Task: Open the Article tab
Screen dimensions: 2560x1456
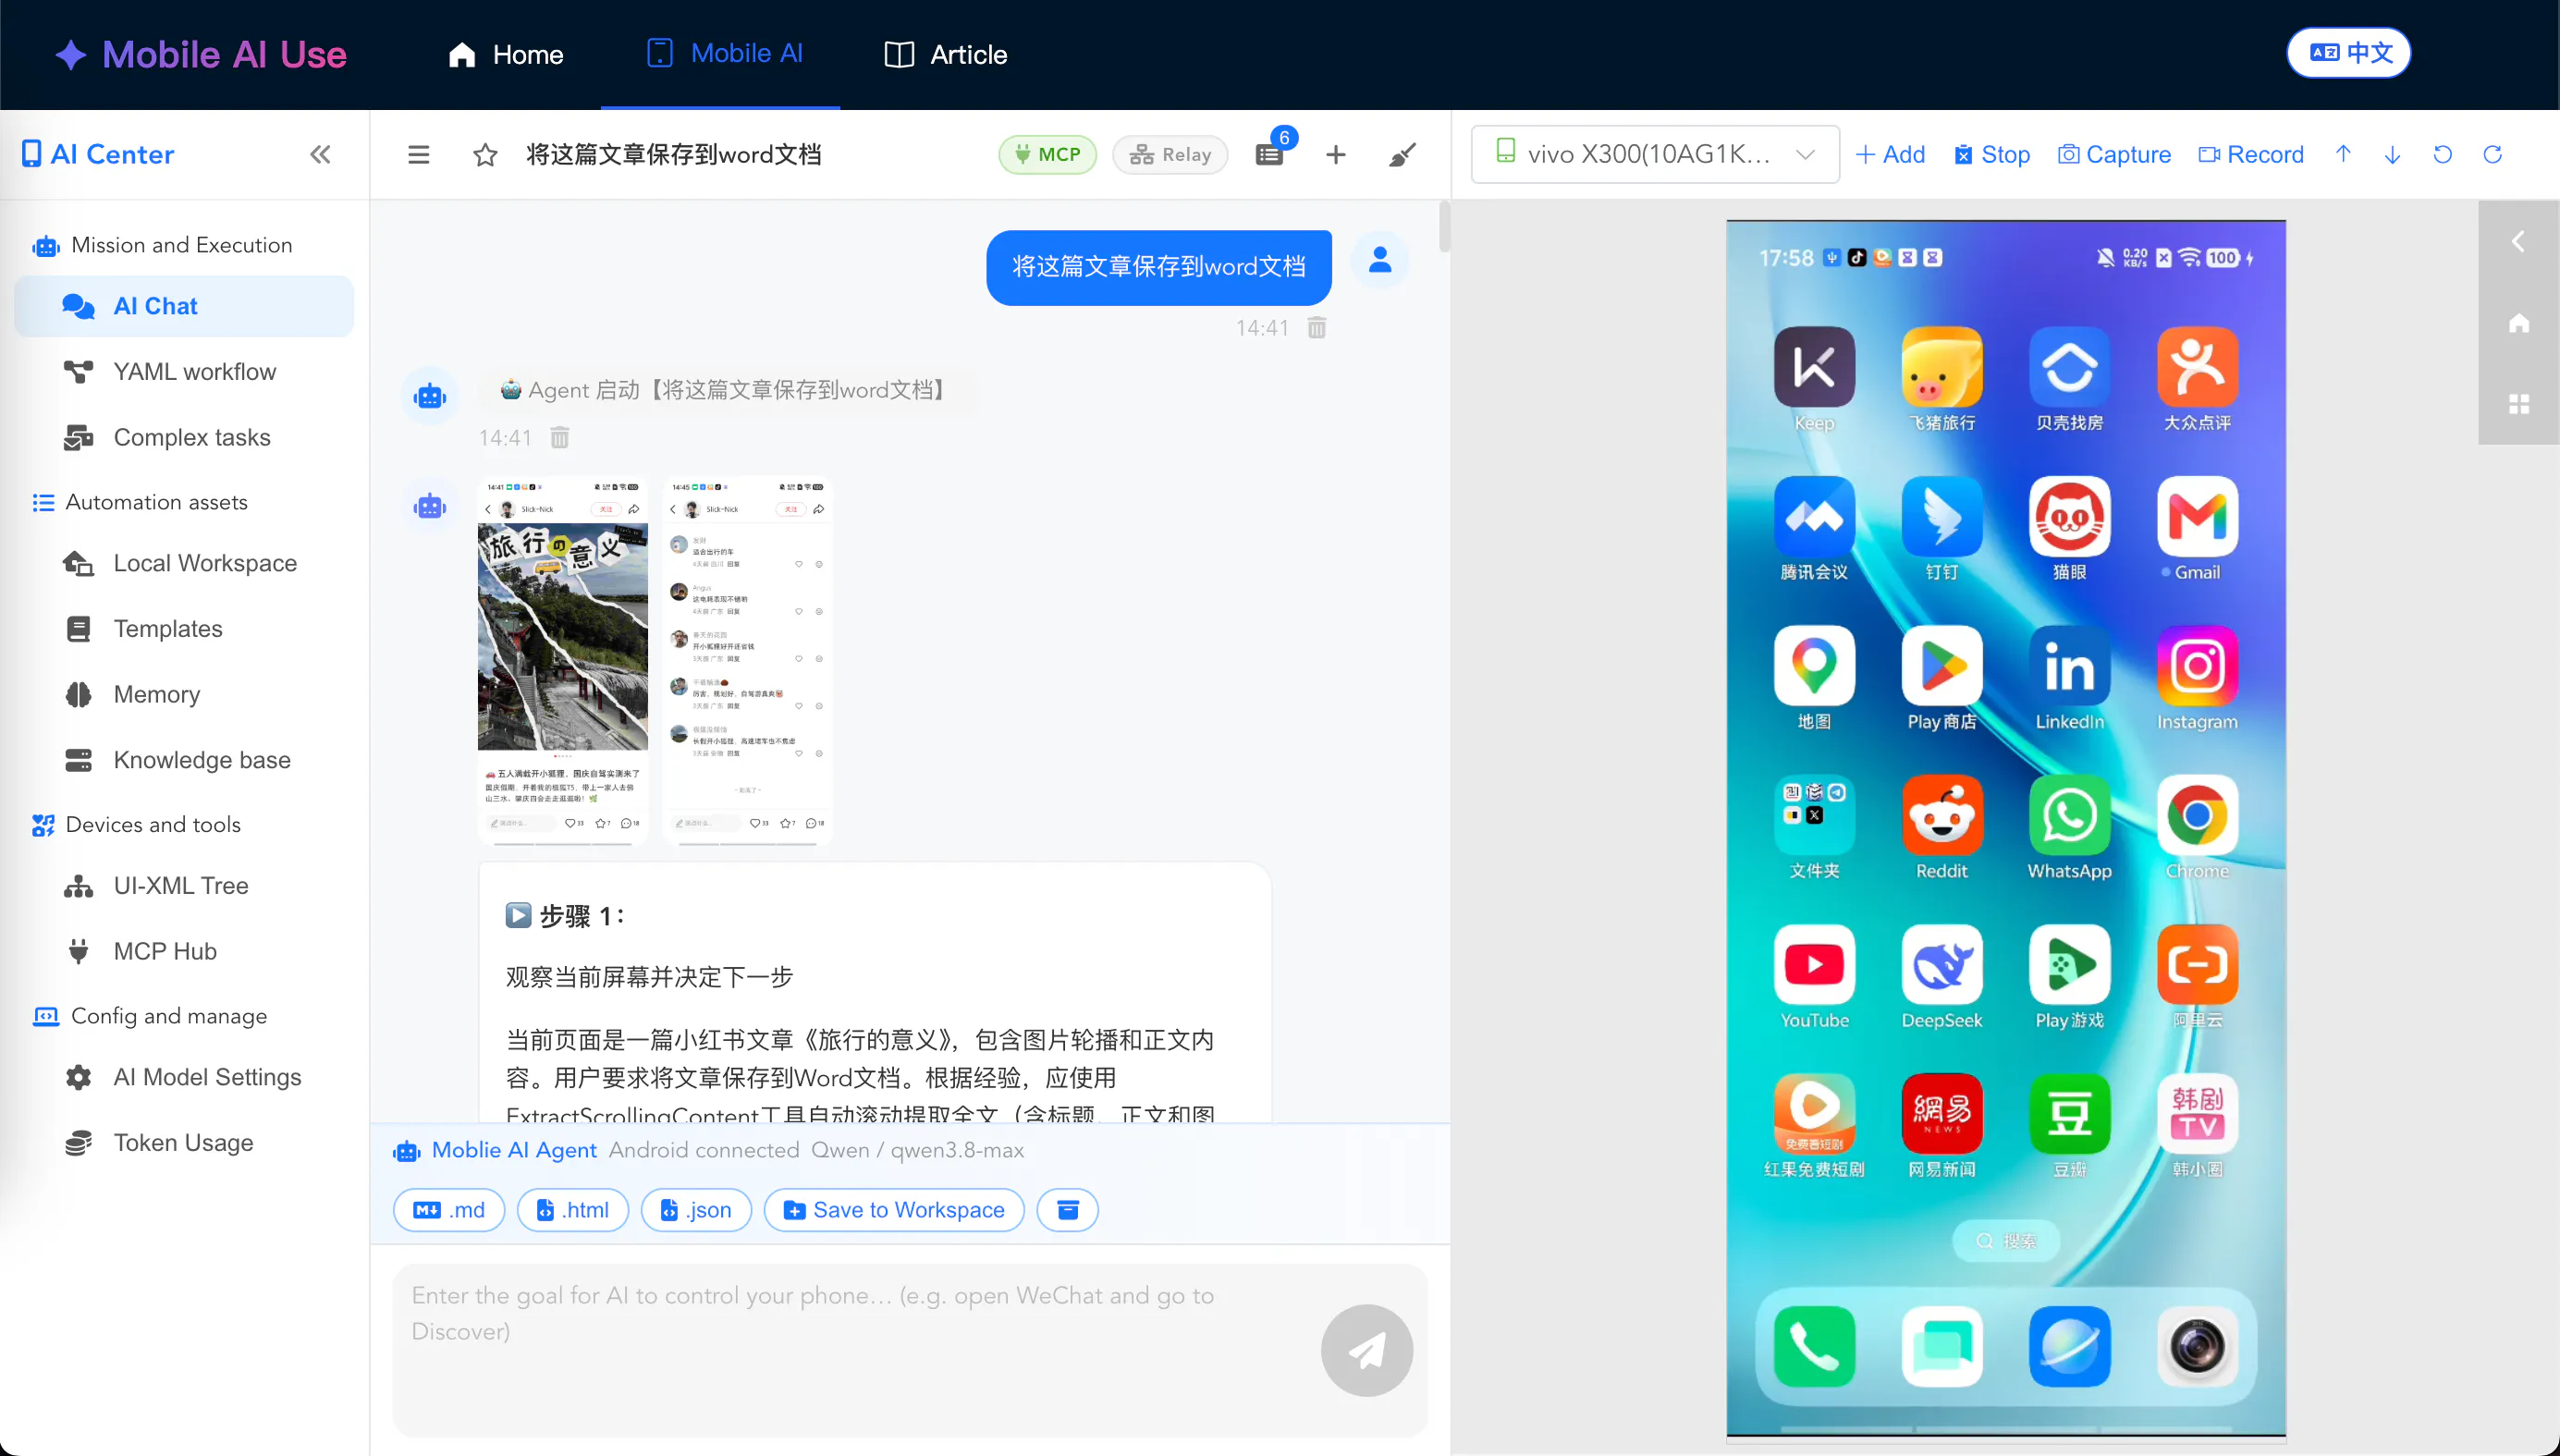Action: 945,54
